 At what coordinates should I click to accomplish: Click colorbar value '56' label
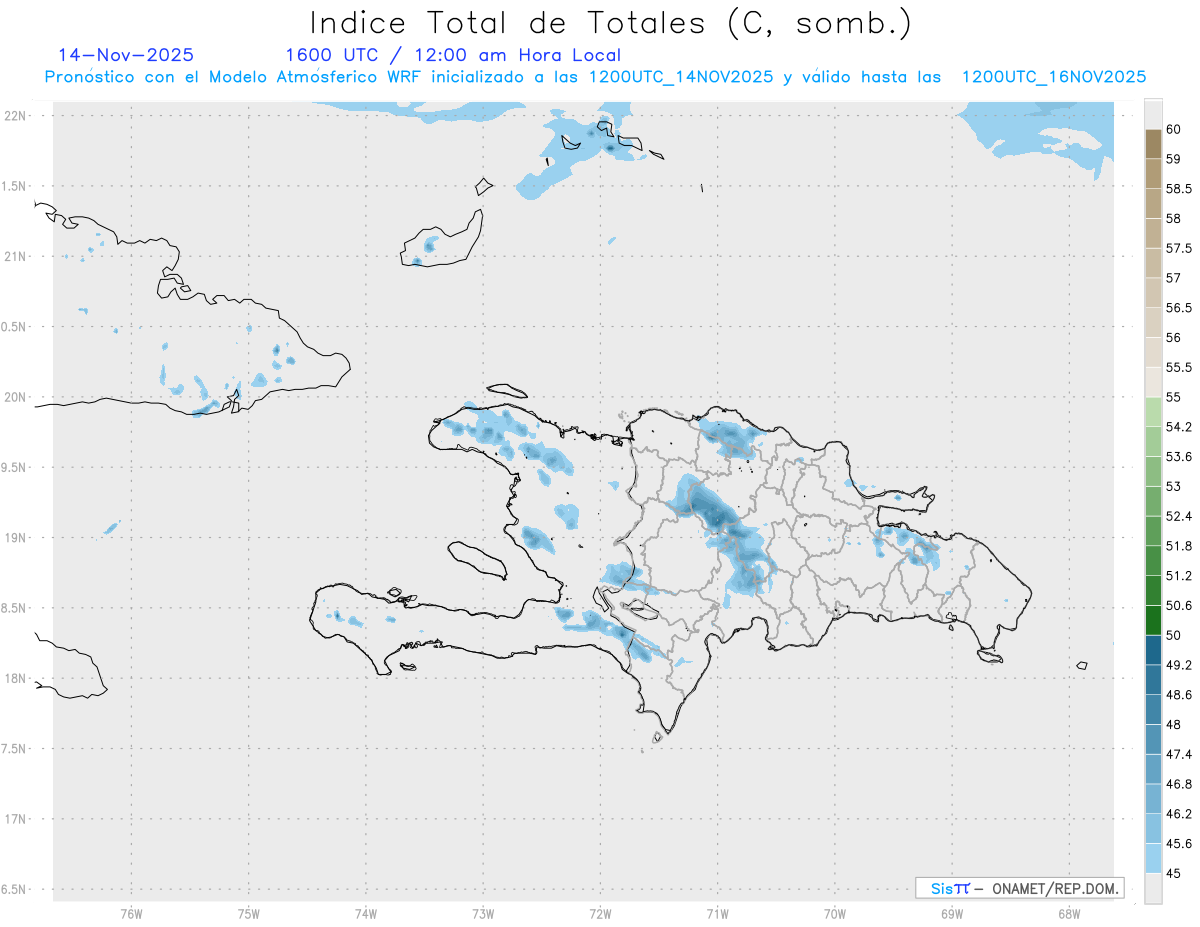[1174, 338]
